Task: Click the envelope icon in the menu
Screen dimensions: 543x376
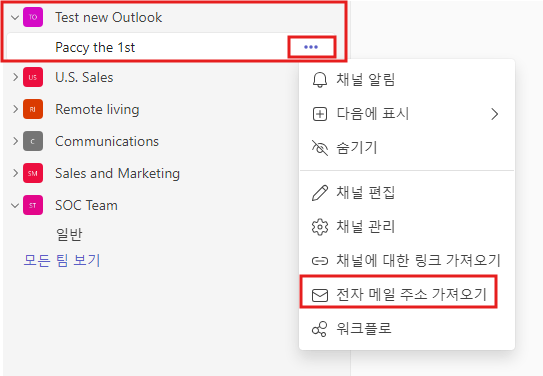Action: tap(320, 295)
